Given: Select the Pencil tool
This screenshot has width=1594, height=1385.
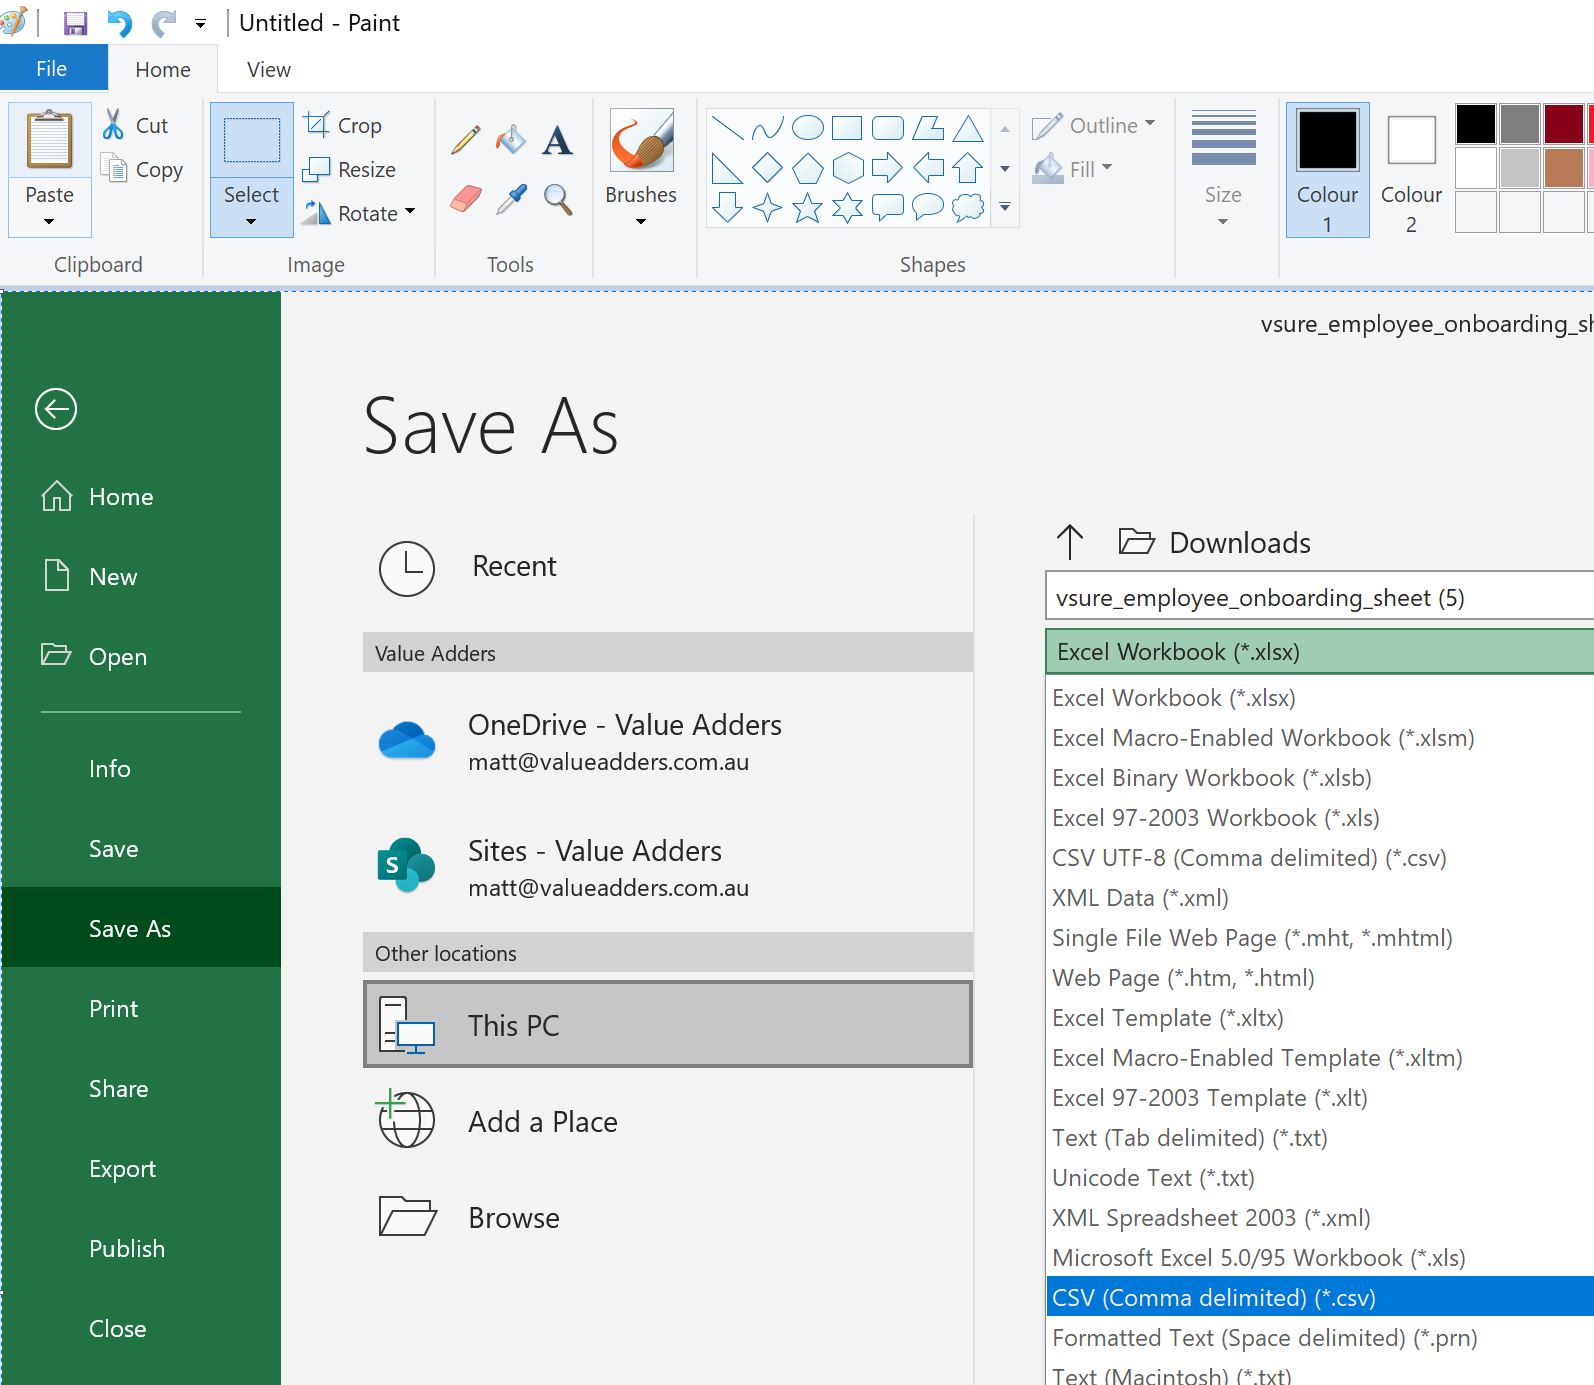Looking at the screenshot, I should 465,140.
